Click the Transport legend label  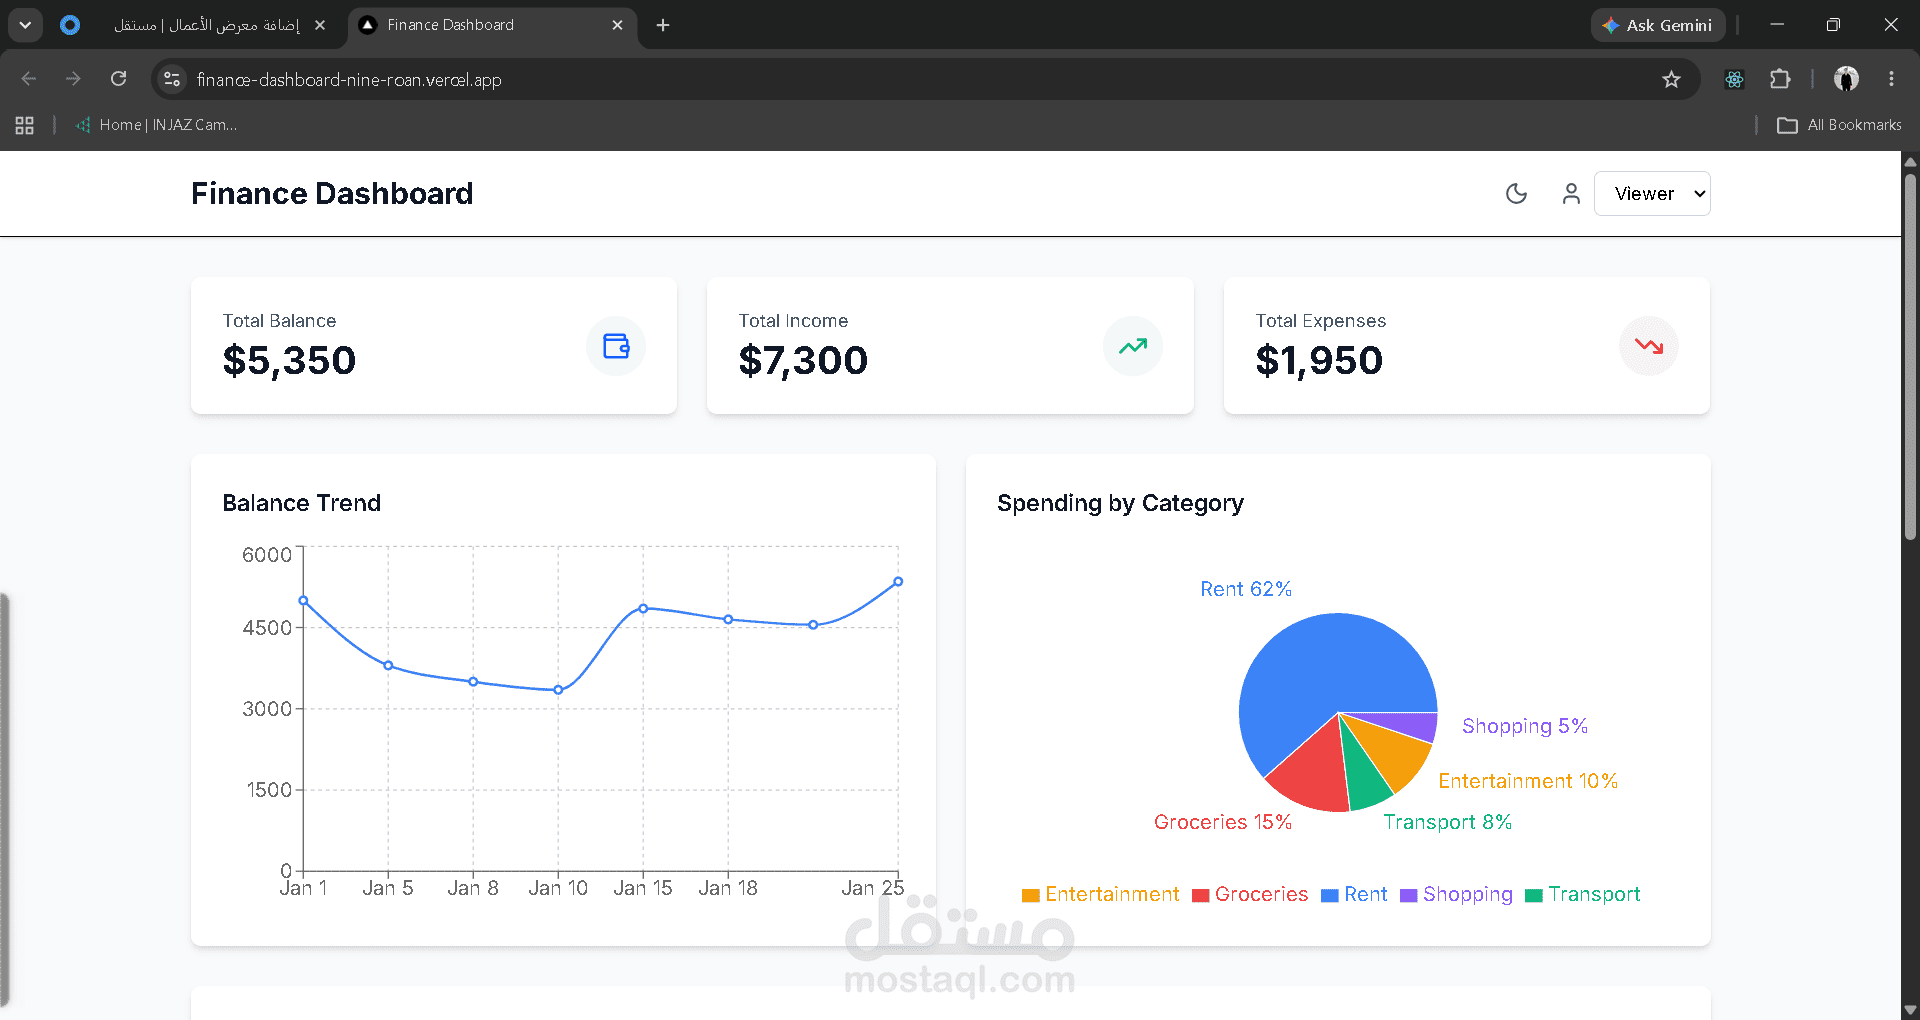pos(1594,894)
